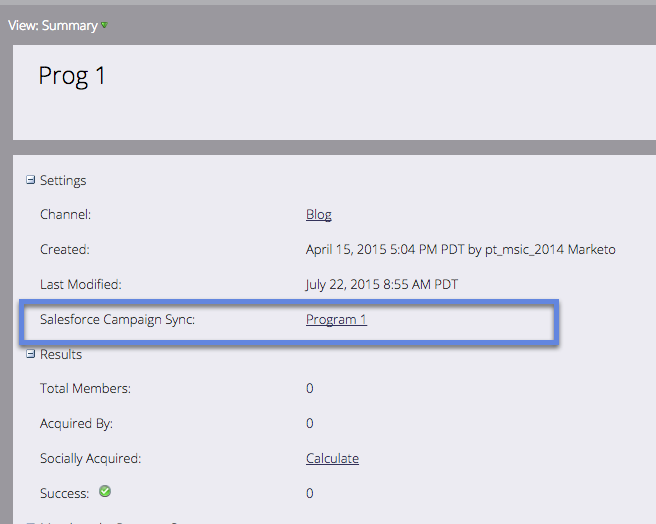This screenshot has width=656, height=524.
Task: Click Calculate for Socially Acquired
Action: (332, 458)
